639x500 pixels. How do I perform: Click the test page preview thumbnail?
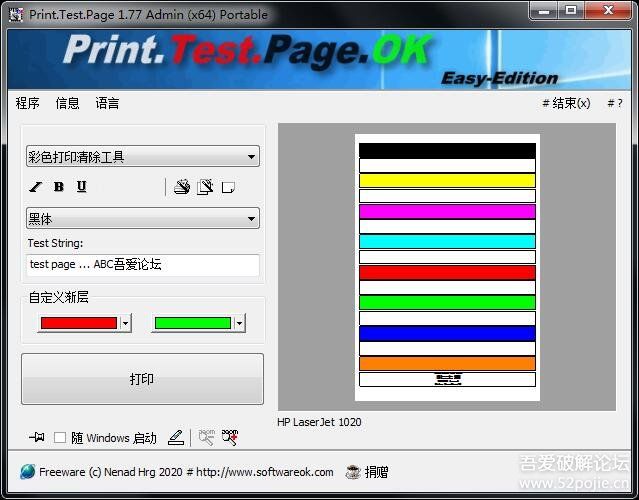(x=447, y=267)
